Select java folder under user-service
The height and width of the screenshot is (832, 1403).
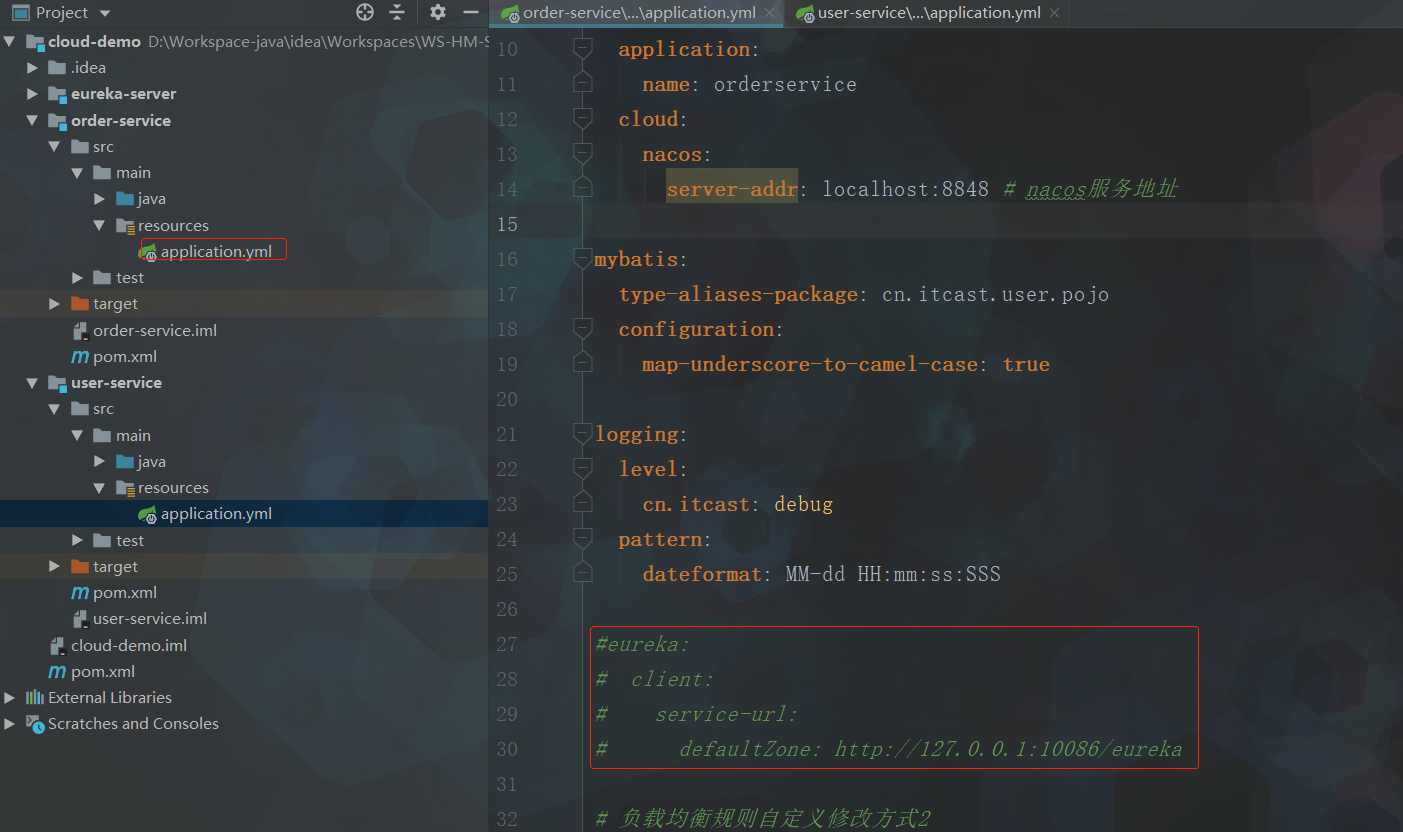tap(141, 462)
